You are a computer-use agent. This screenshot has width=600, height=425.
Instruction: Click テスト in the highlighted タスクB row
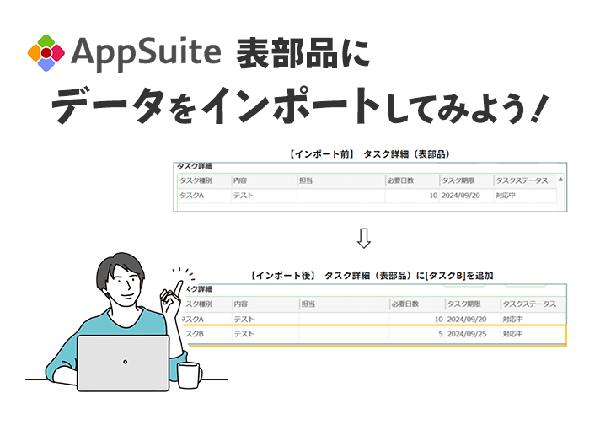244,334
